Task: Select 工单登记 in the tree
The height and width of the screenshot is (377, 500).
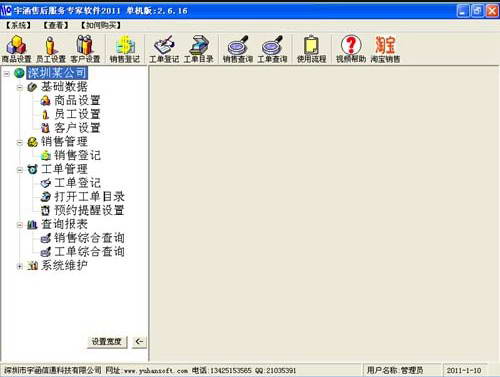Action: [x=77, y=183]
